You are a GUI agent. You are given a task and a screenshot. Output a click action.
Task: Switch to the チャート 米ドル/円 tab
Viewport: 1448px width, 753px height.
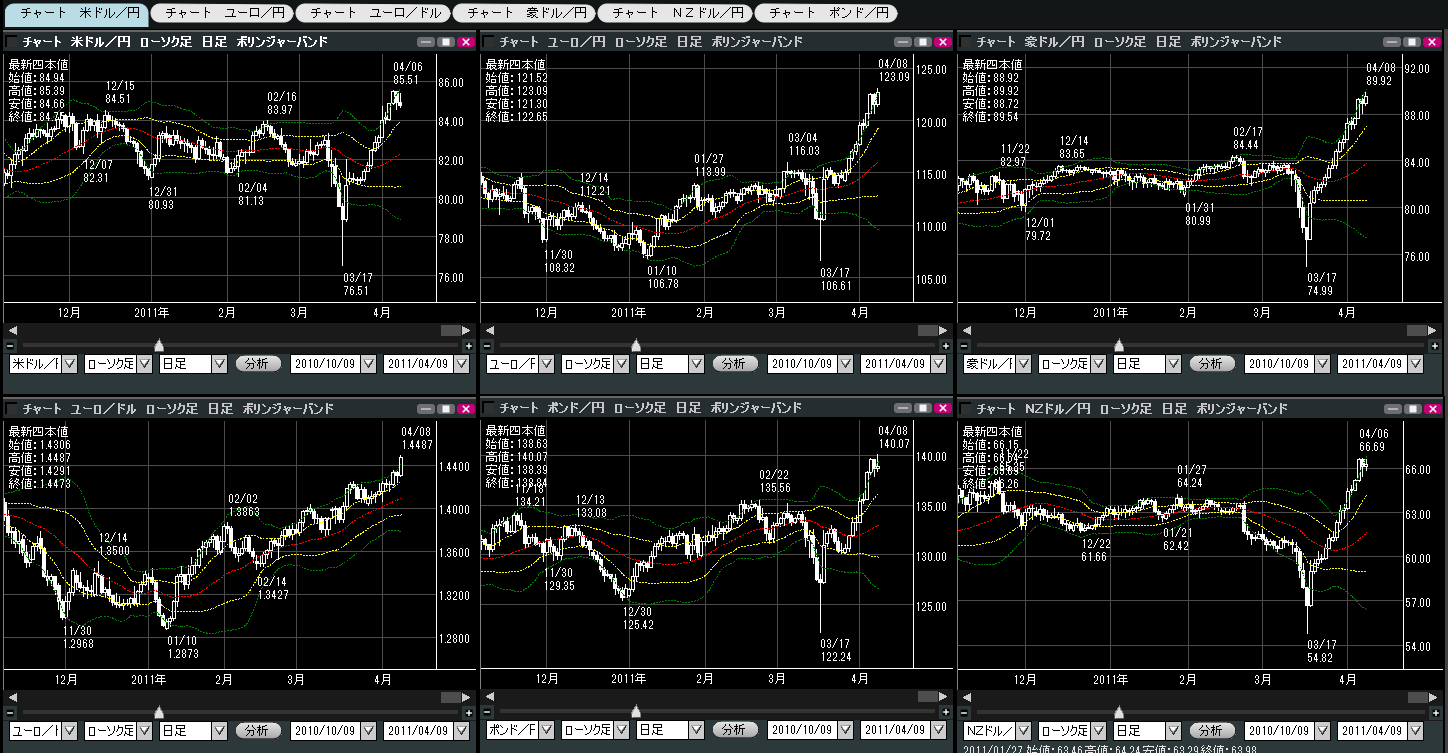(x=76, y=13)
